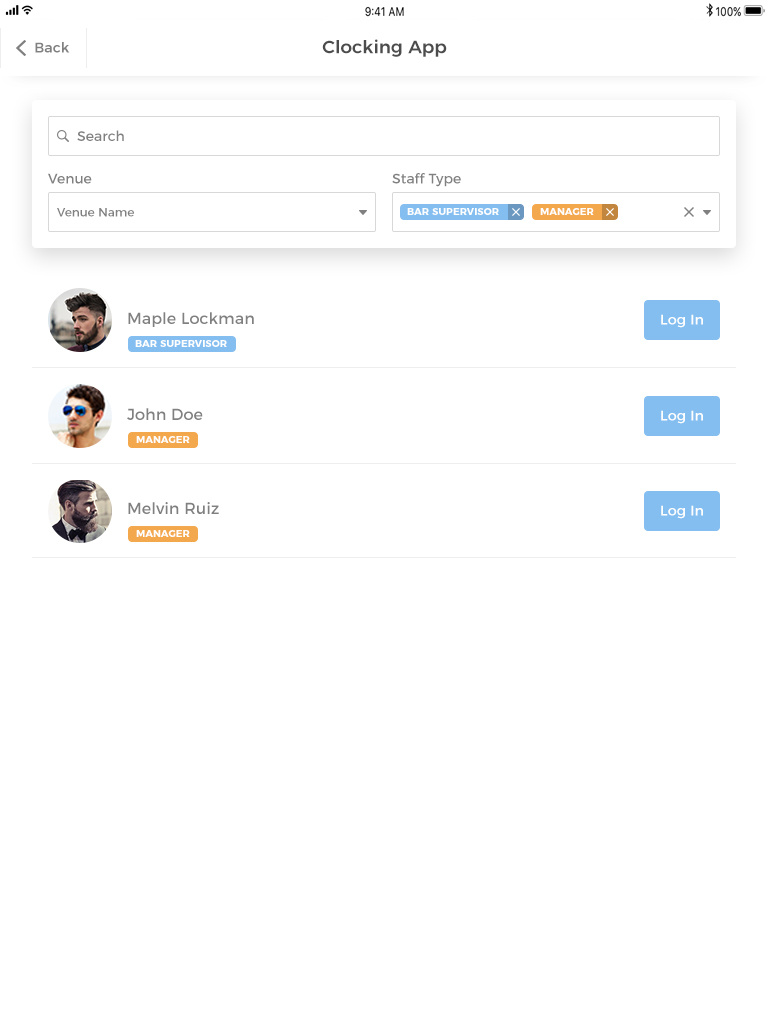
Task: Click the Bar Supervisor badge under Maple
Action: pyautogui.click(x=181, y=344)
